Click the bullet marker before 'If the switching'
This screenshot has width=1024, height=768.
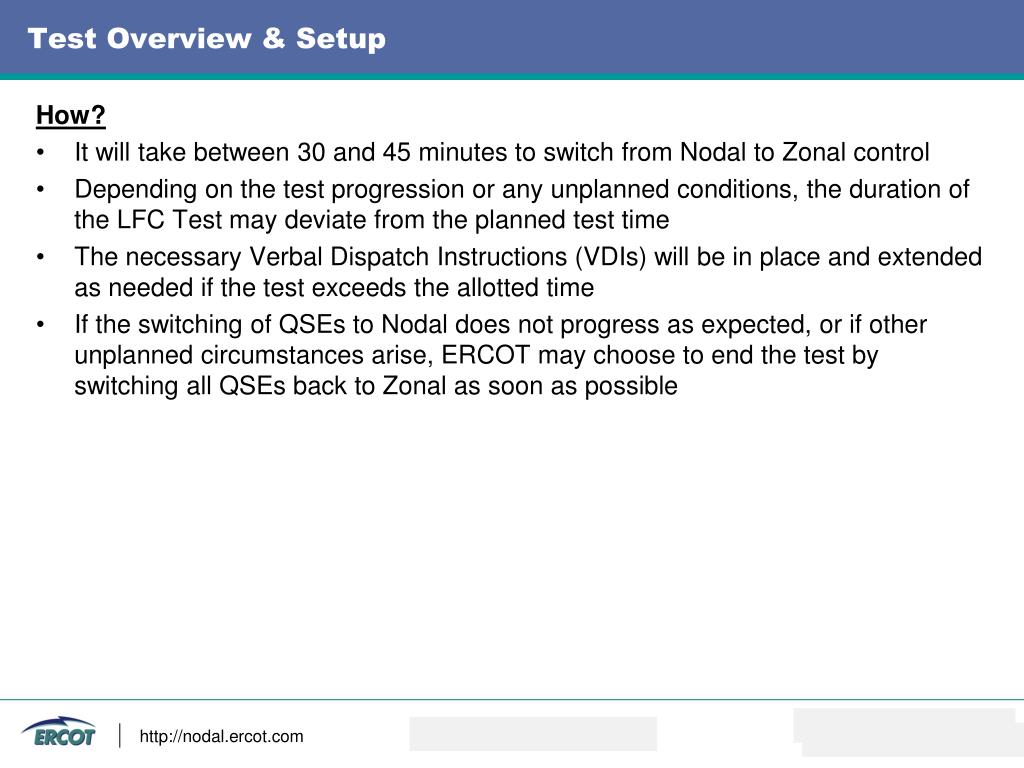click(x=40, y=325)
